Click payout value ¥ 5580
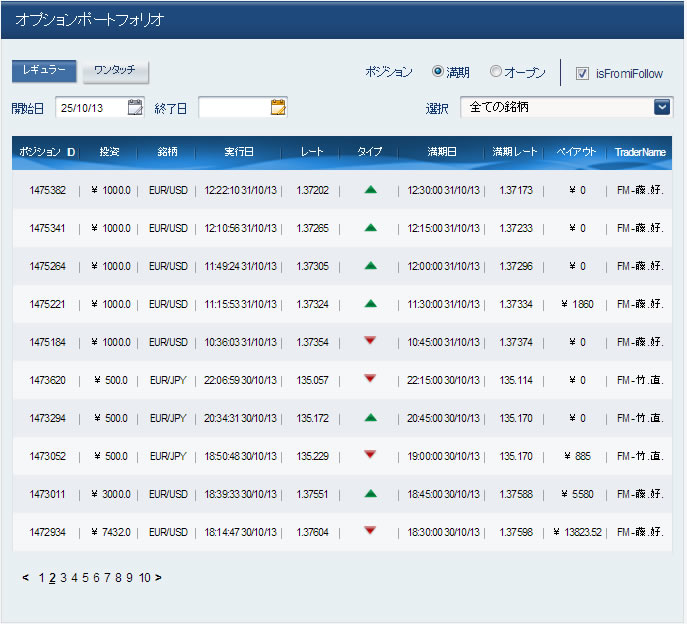This screenshot has height=624, width=687. [577, 494]
